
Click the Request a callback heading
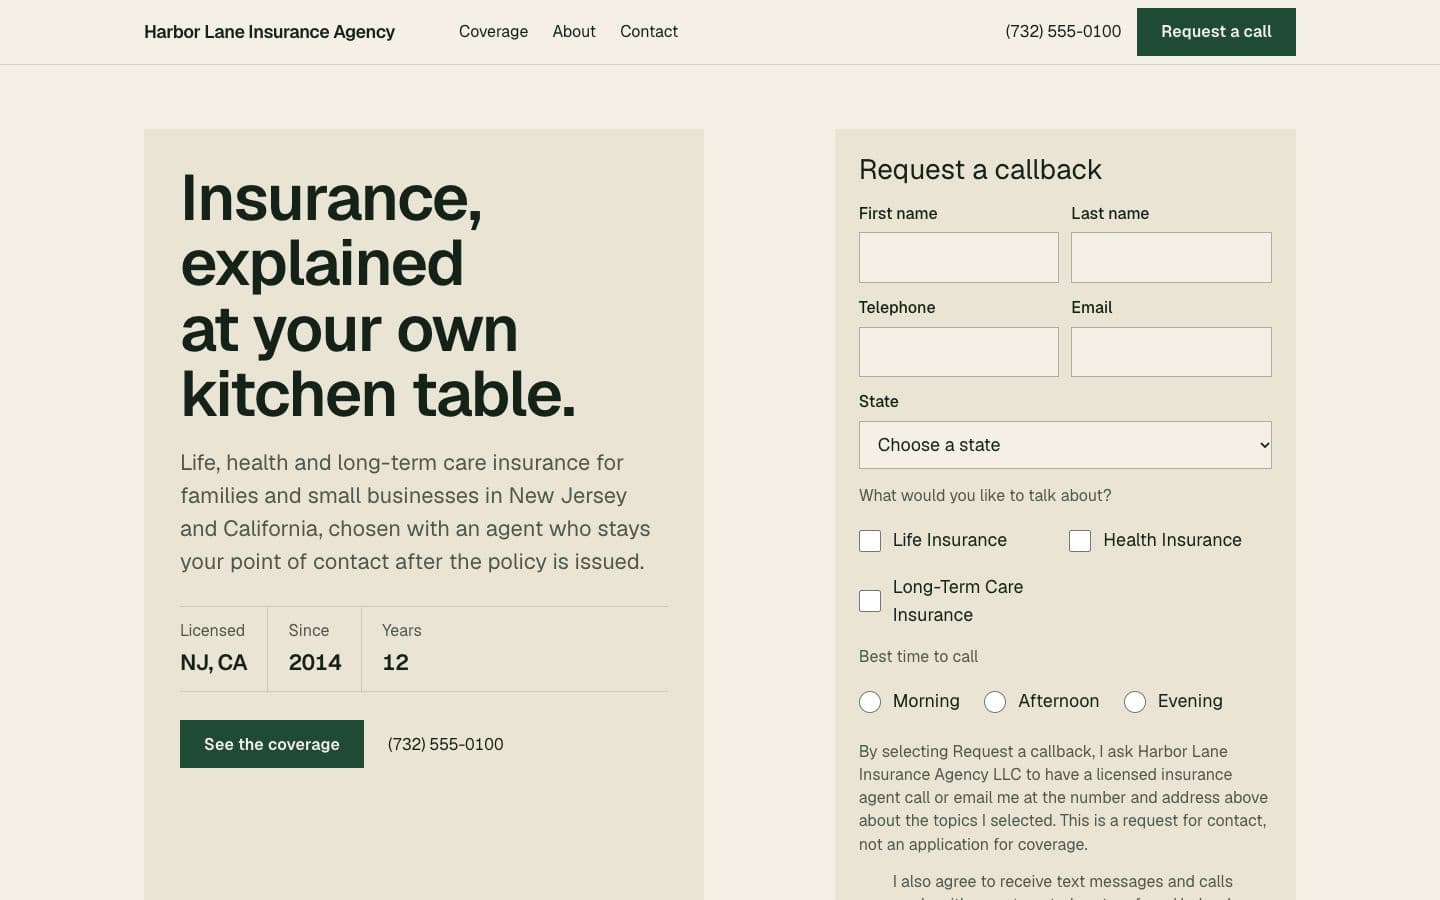(x=980, y=170)
